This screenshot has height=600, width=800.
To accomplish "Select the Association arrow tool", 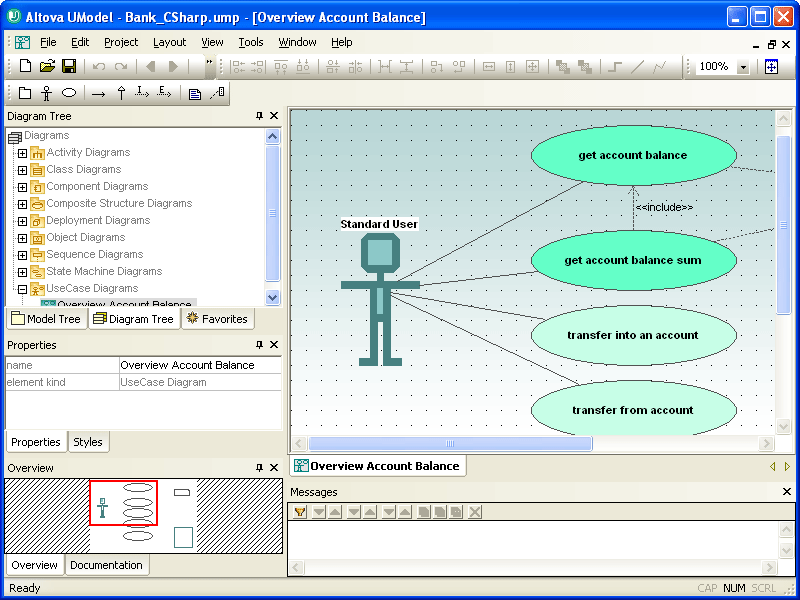I will (x=98, y=93).
